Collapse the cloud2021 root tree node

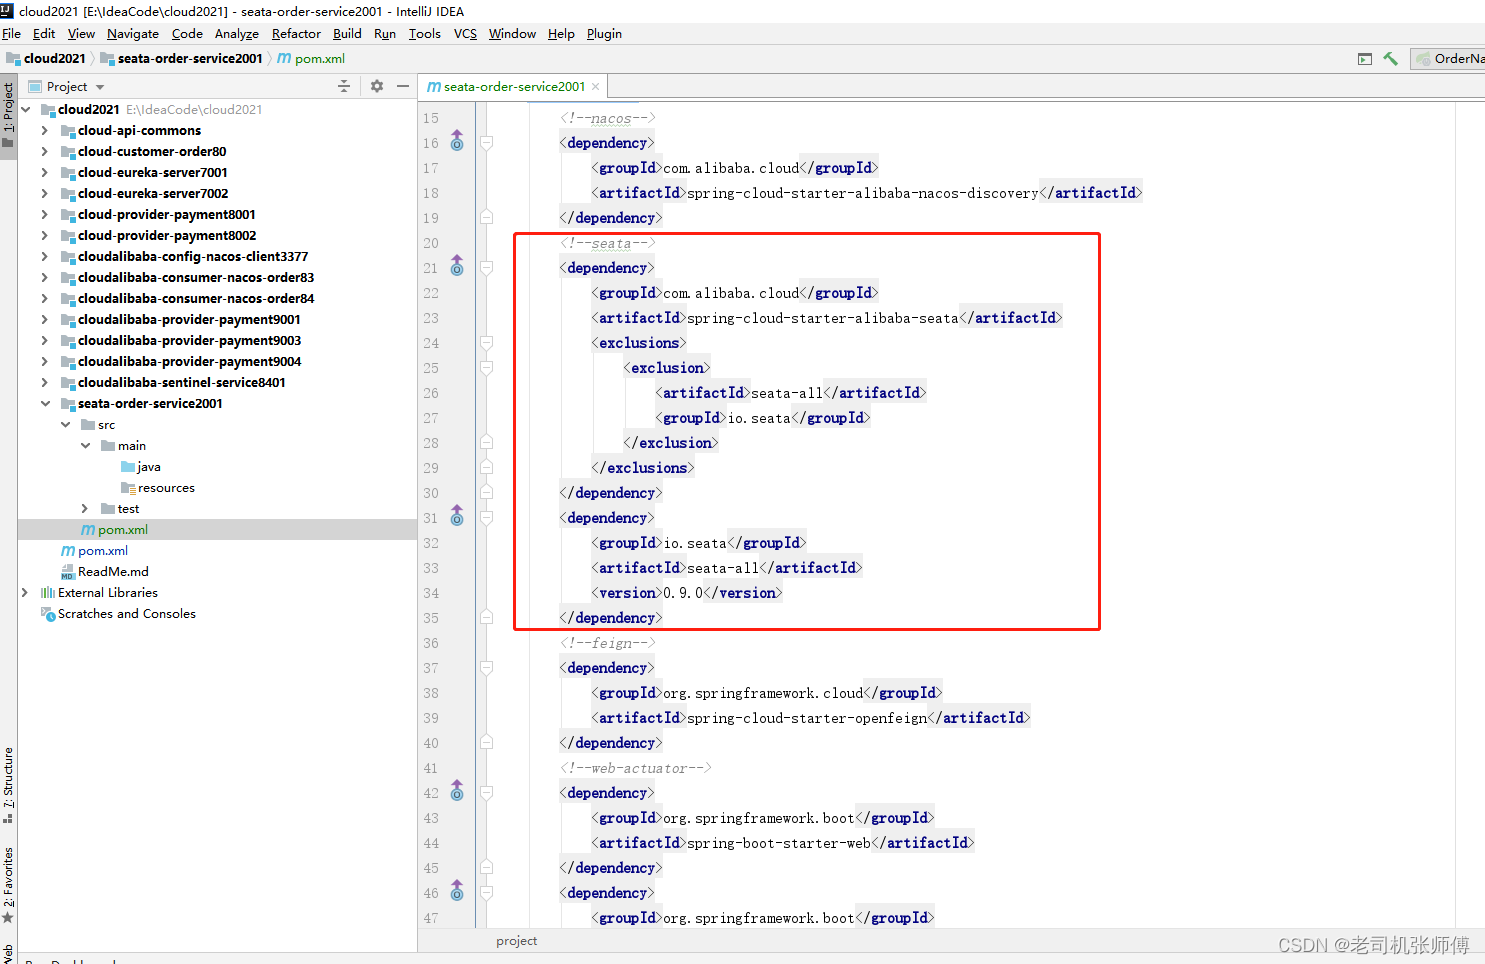tap(26, 110)
